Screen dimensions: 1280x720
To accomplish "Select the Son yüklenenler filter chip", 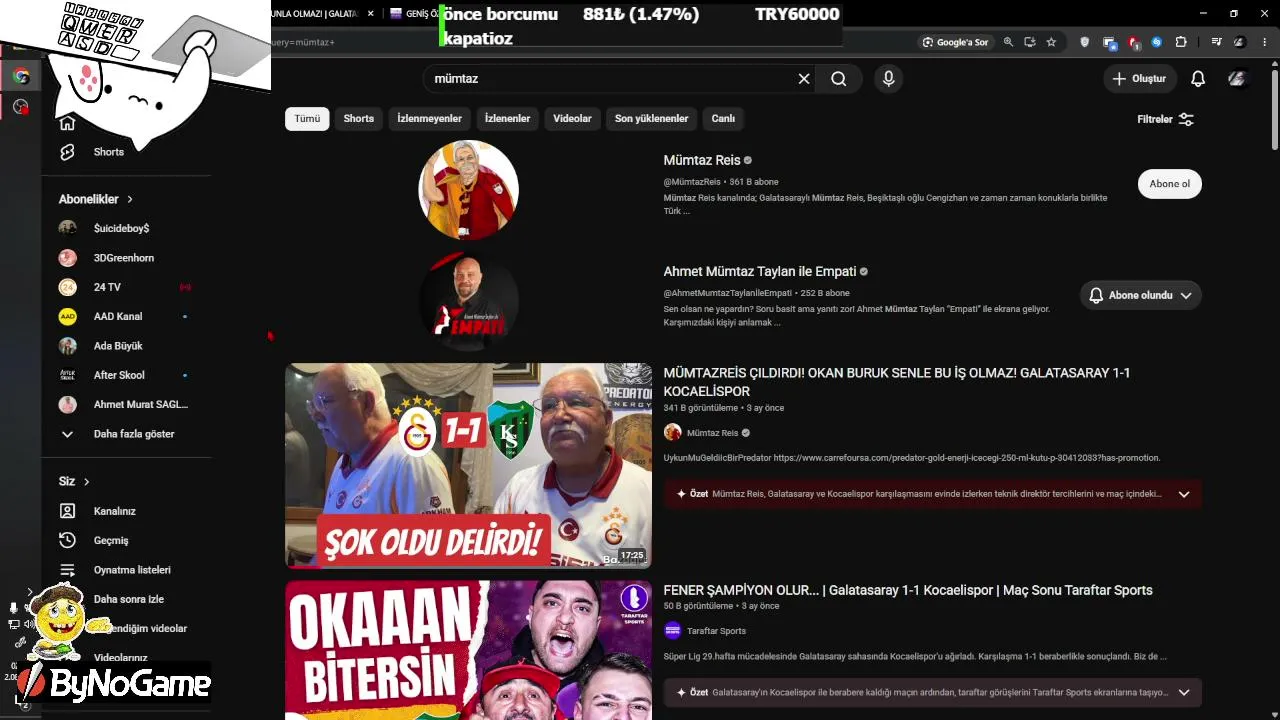I will click(652, 118).
